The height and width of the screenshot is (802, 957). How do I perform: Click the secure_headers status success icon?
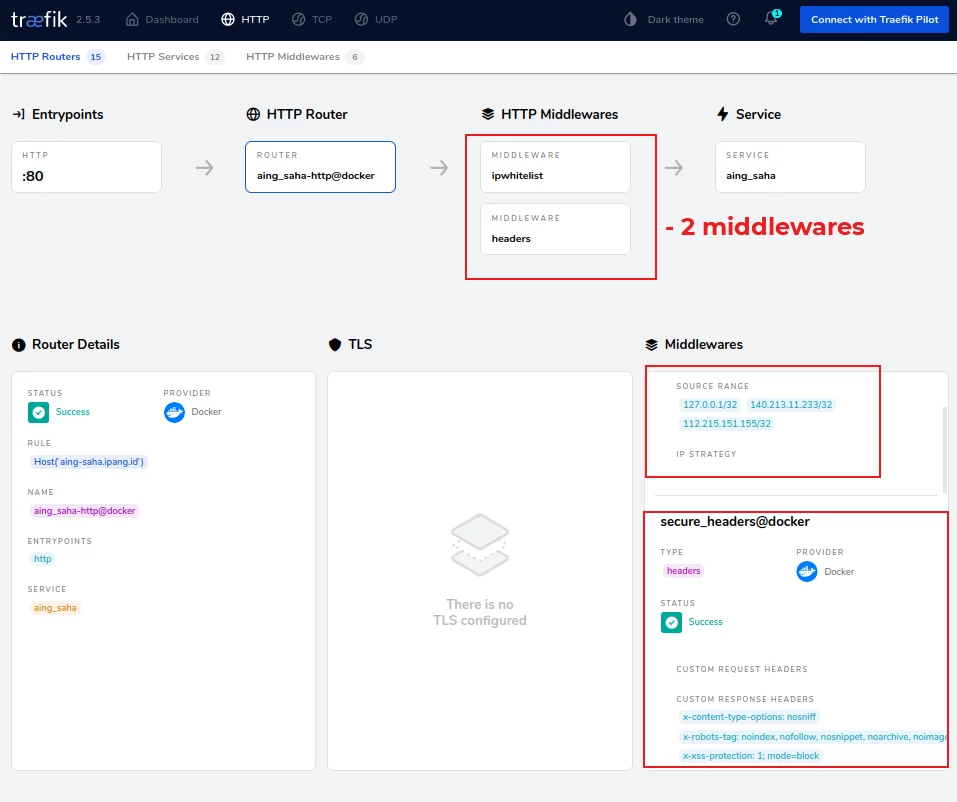[x=671, y=623]
